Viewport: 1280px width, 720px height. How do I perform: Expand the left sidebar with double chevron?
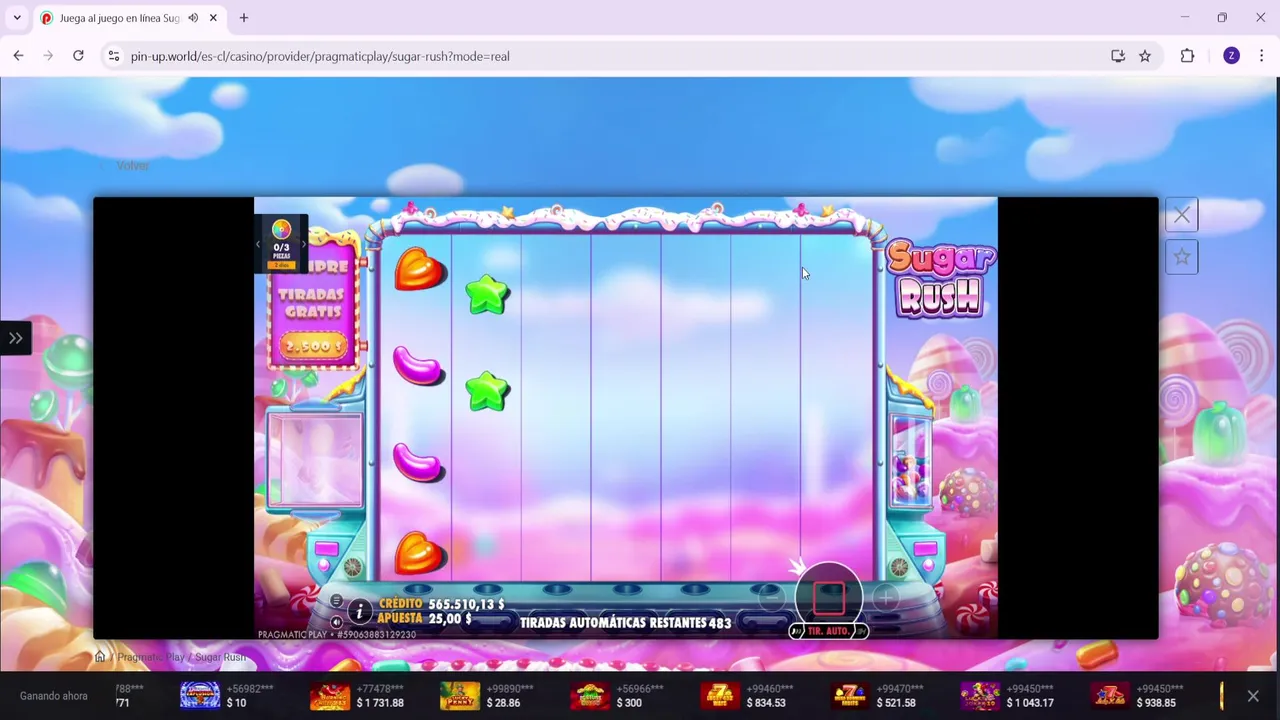click(15, 338)
